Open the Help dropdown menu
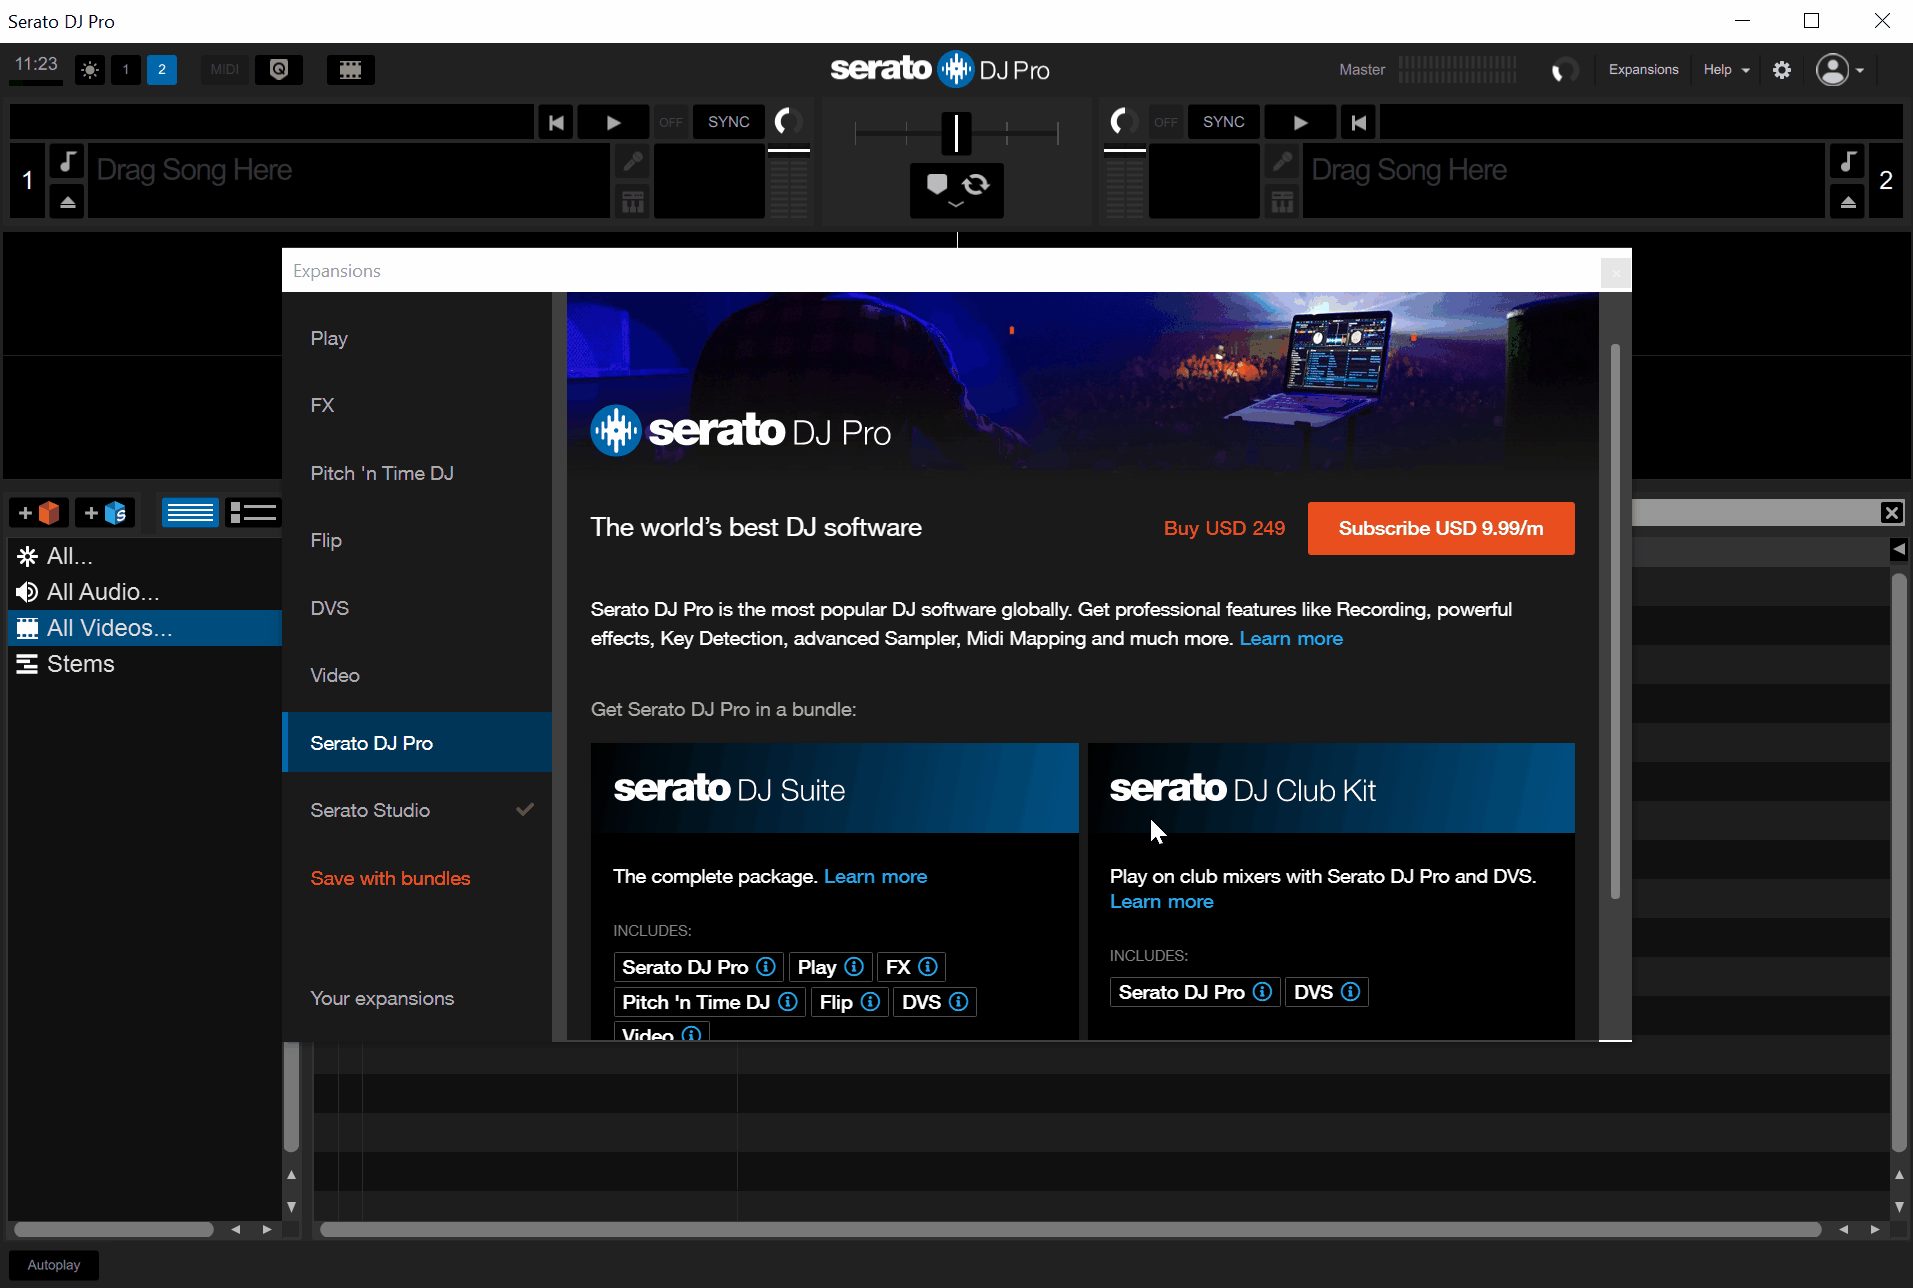The height and width of the screenshot is (1288, 1913). (x=1727, y=70)
